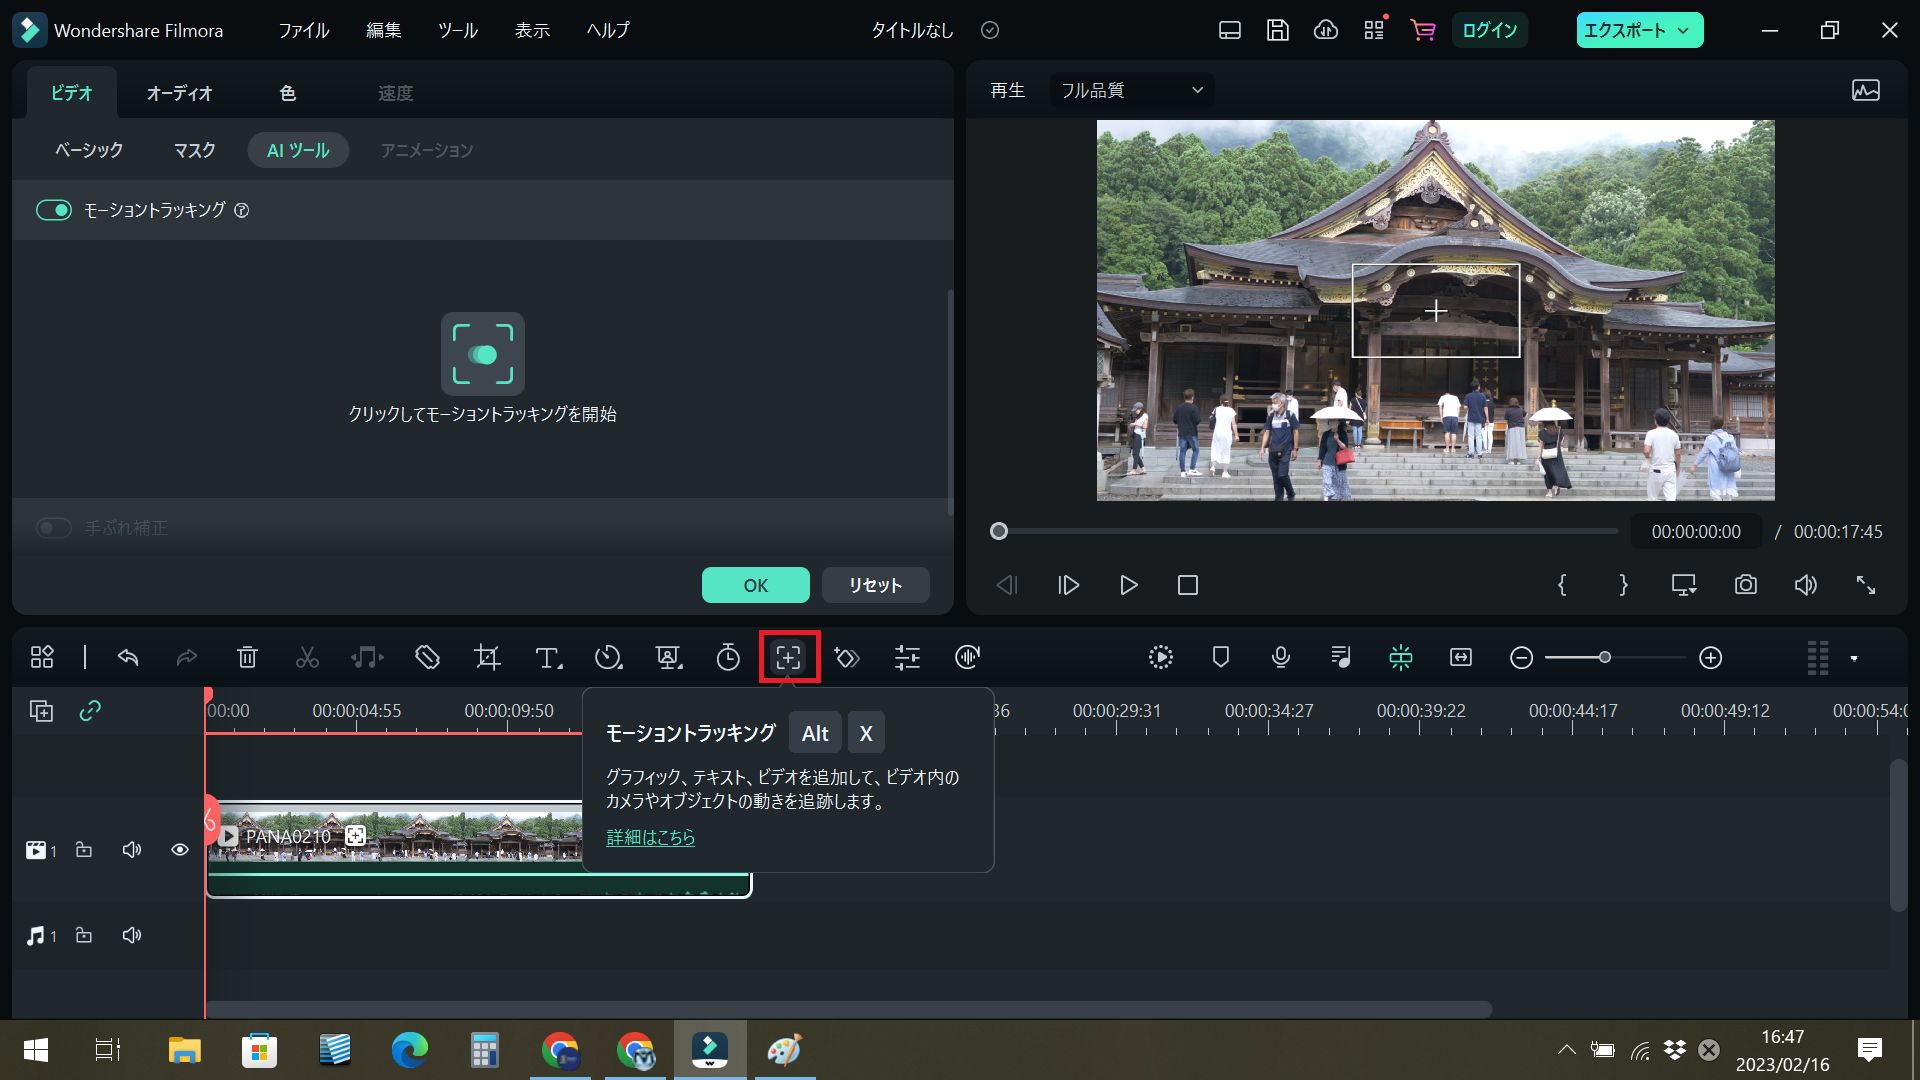Click the Keyframe icon next to motion tracking
The height and width of the screenshot is (1080, 1920).
[847, 657]
